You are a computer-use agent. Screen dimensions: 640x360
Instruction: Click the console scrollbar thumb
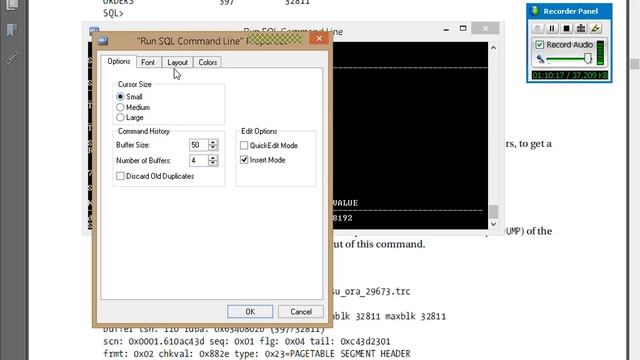(493, 211)
